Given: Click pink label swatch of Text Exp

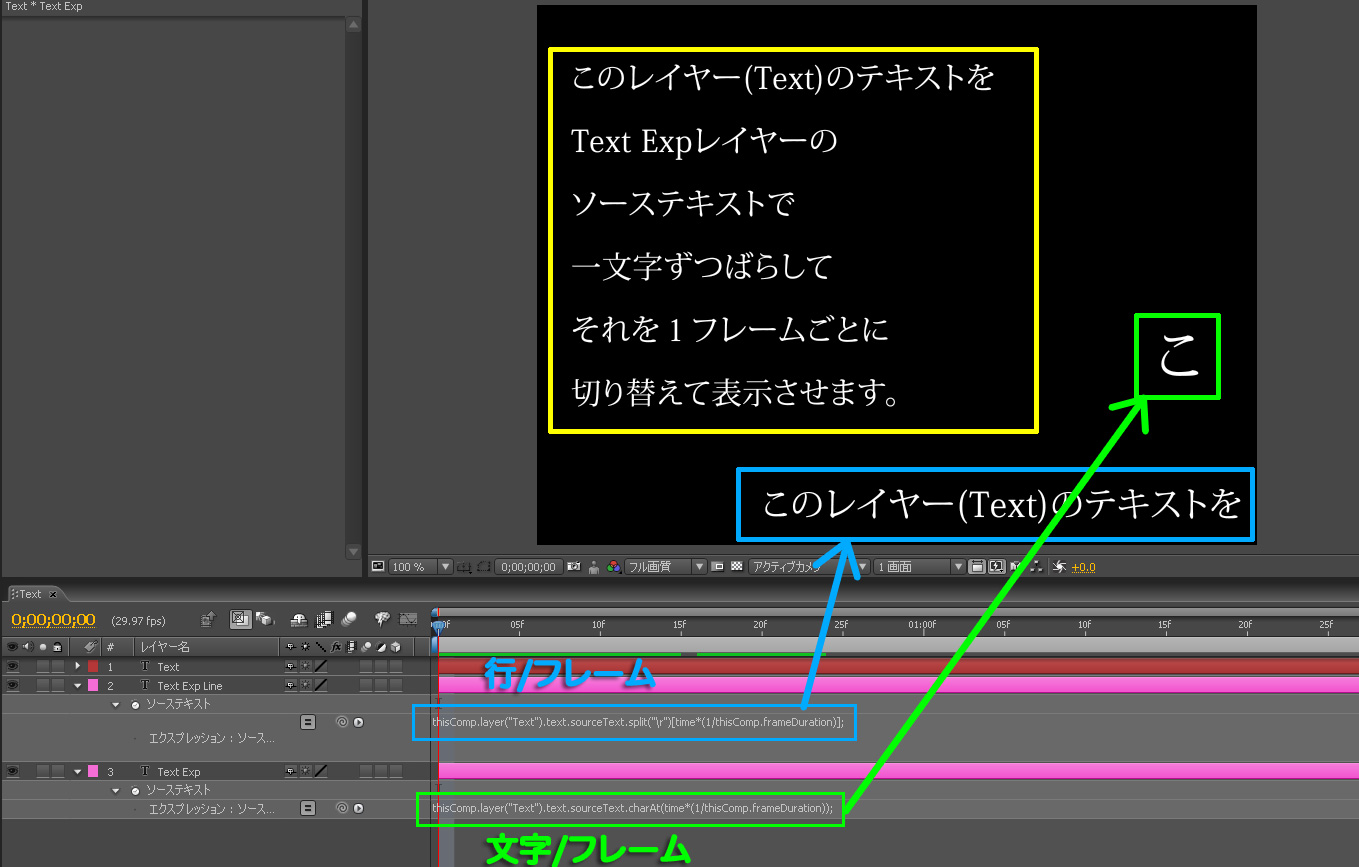Looking at the screenshot, I should [93, 771].
